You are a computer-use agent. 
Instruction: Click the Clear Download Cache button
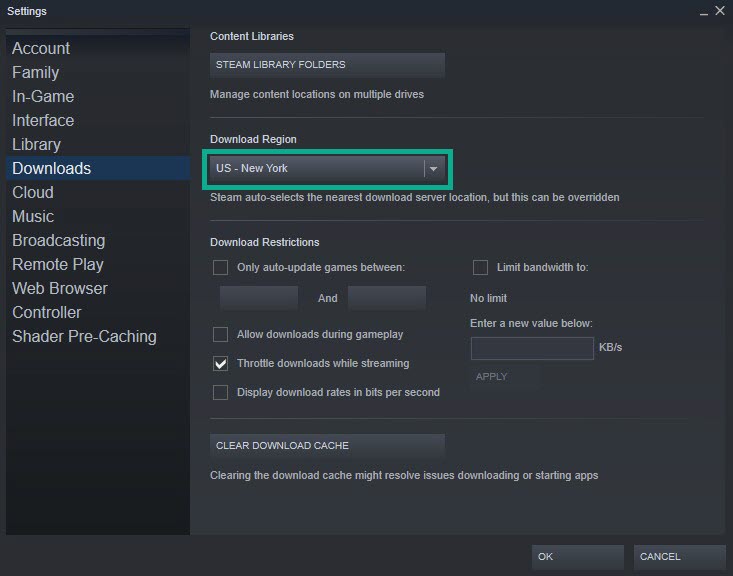point(327,446)
